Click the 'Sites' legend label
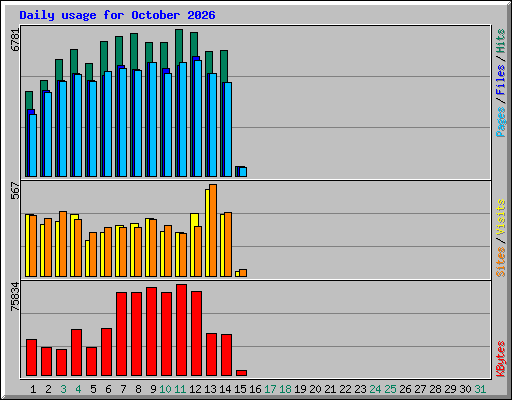The width and height of the screenshot is (512, 400). (501, 262)
